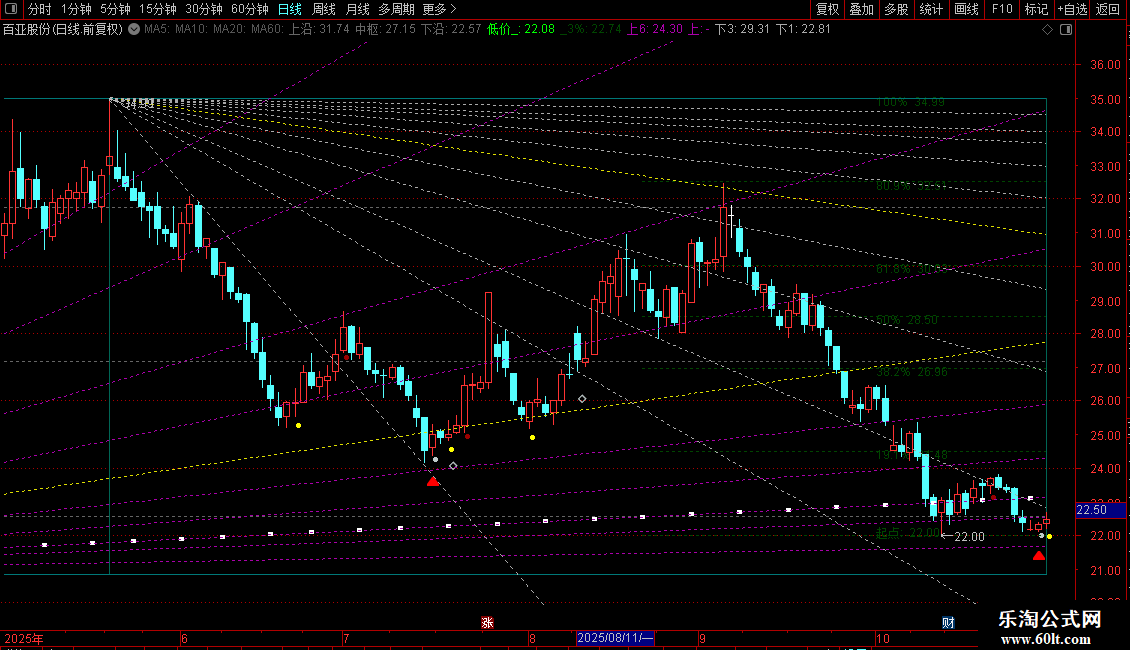The height and width of the screenshot is (650, 1130).
Task: Switch to 5分钟 period tab
Action: tap(115, 9)
